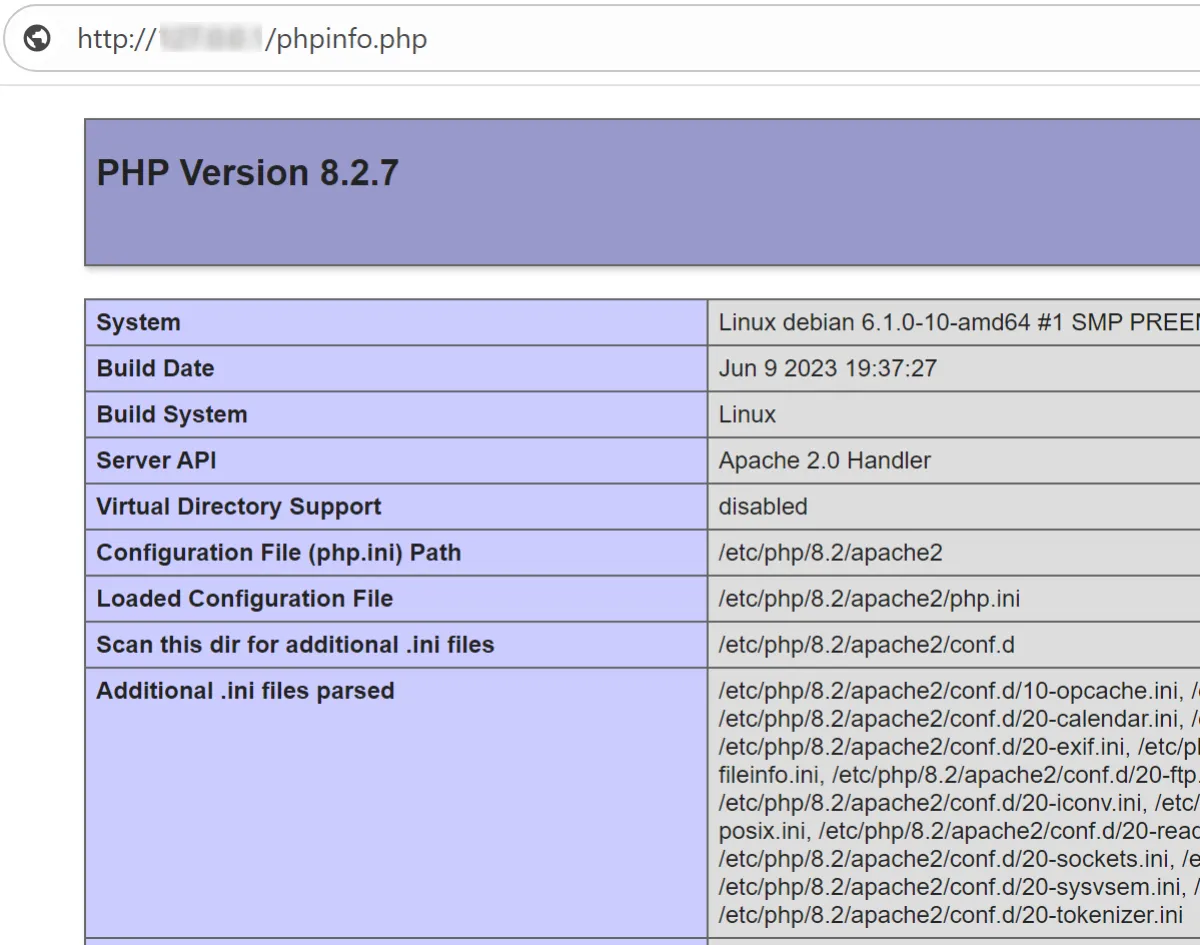1200x945 pixels.
Task: Click the Virtual Directory Support label
Action: point(238,507)
